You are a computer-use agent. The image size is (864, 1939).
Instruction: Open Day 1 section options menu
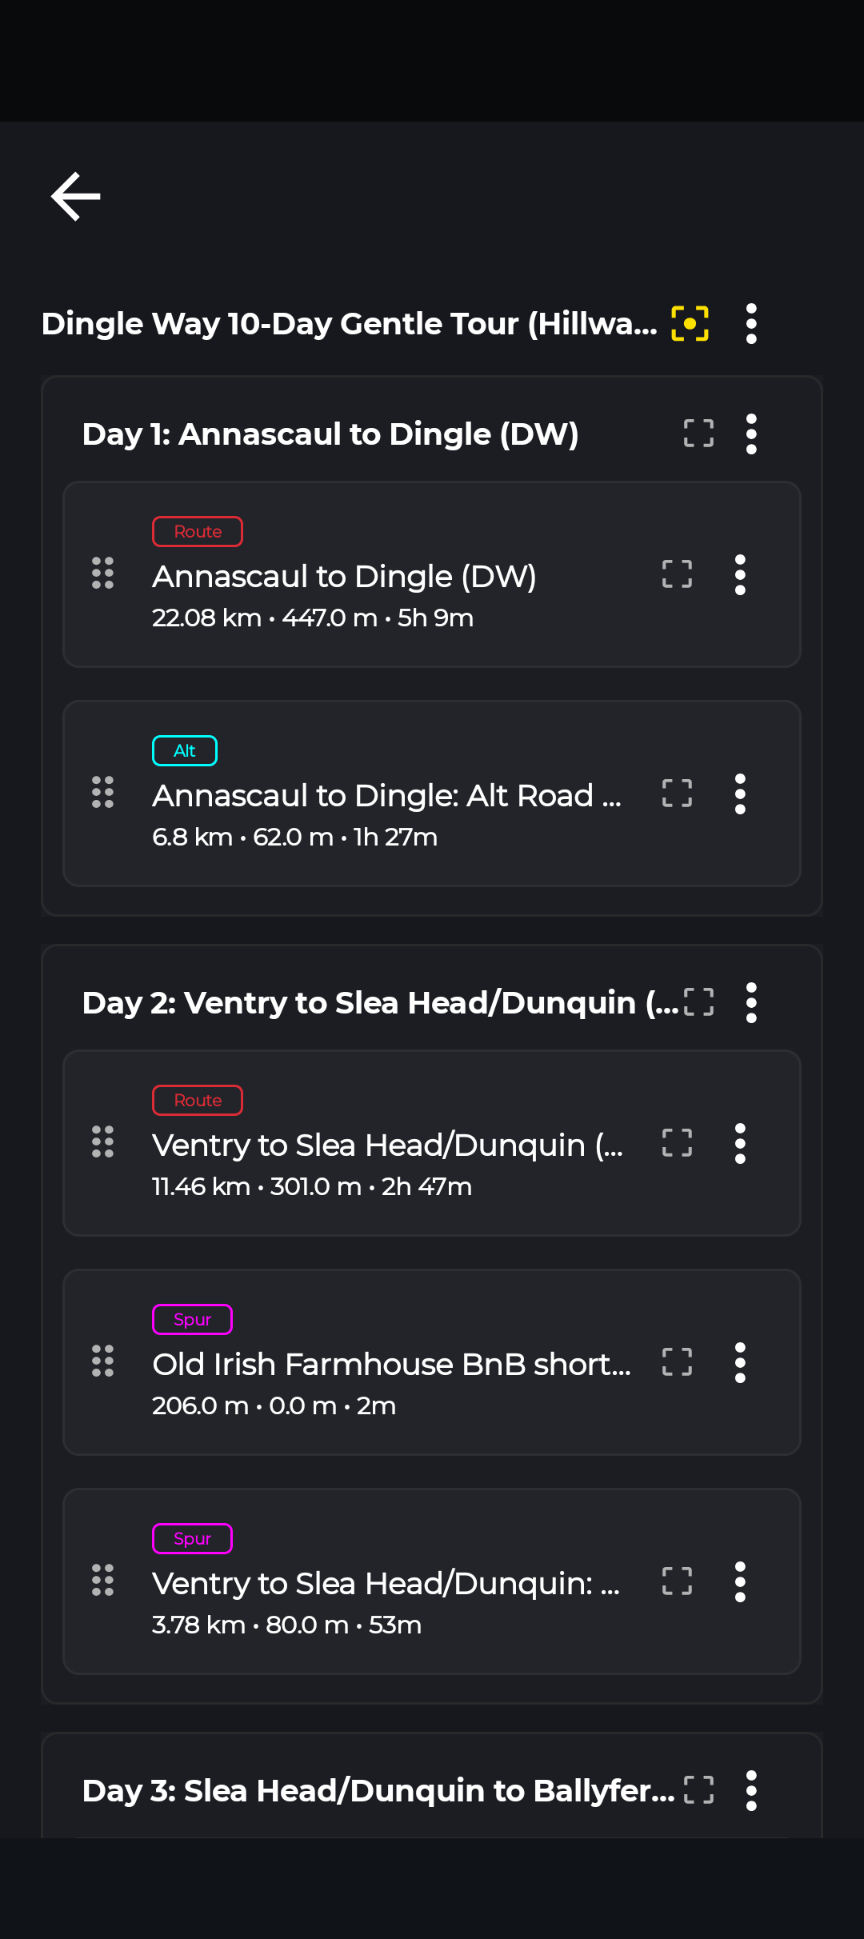coord(751,434)
